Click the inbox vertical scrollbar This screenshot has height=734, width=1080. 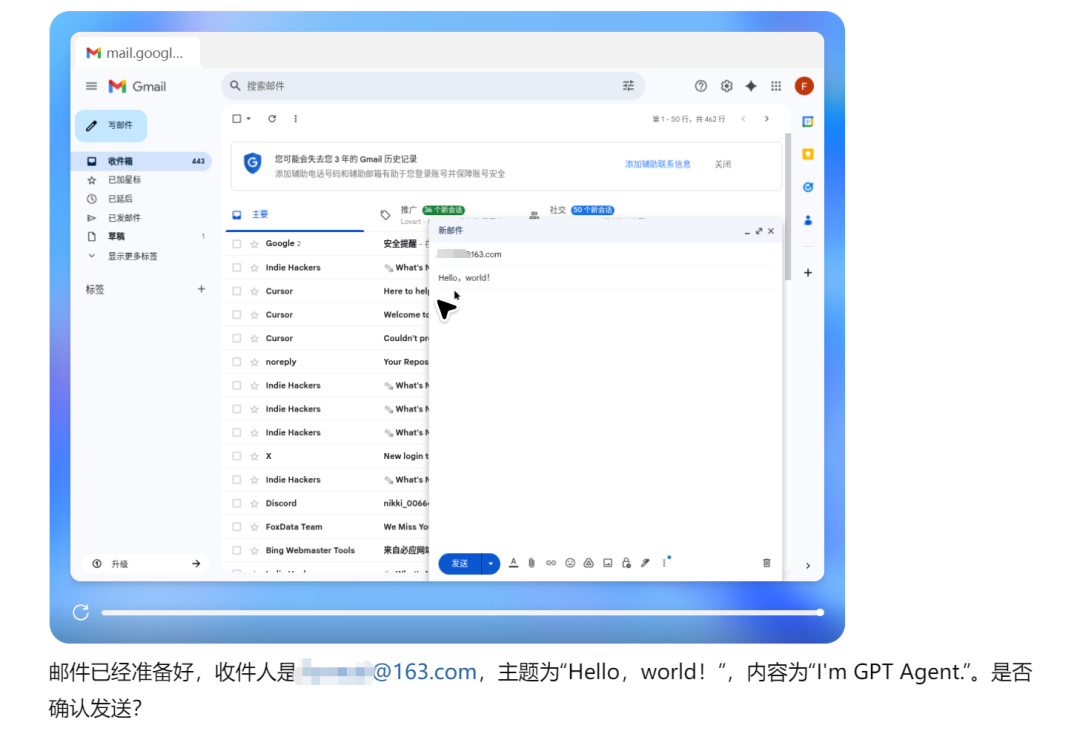(x=787, y=207)
